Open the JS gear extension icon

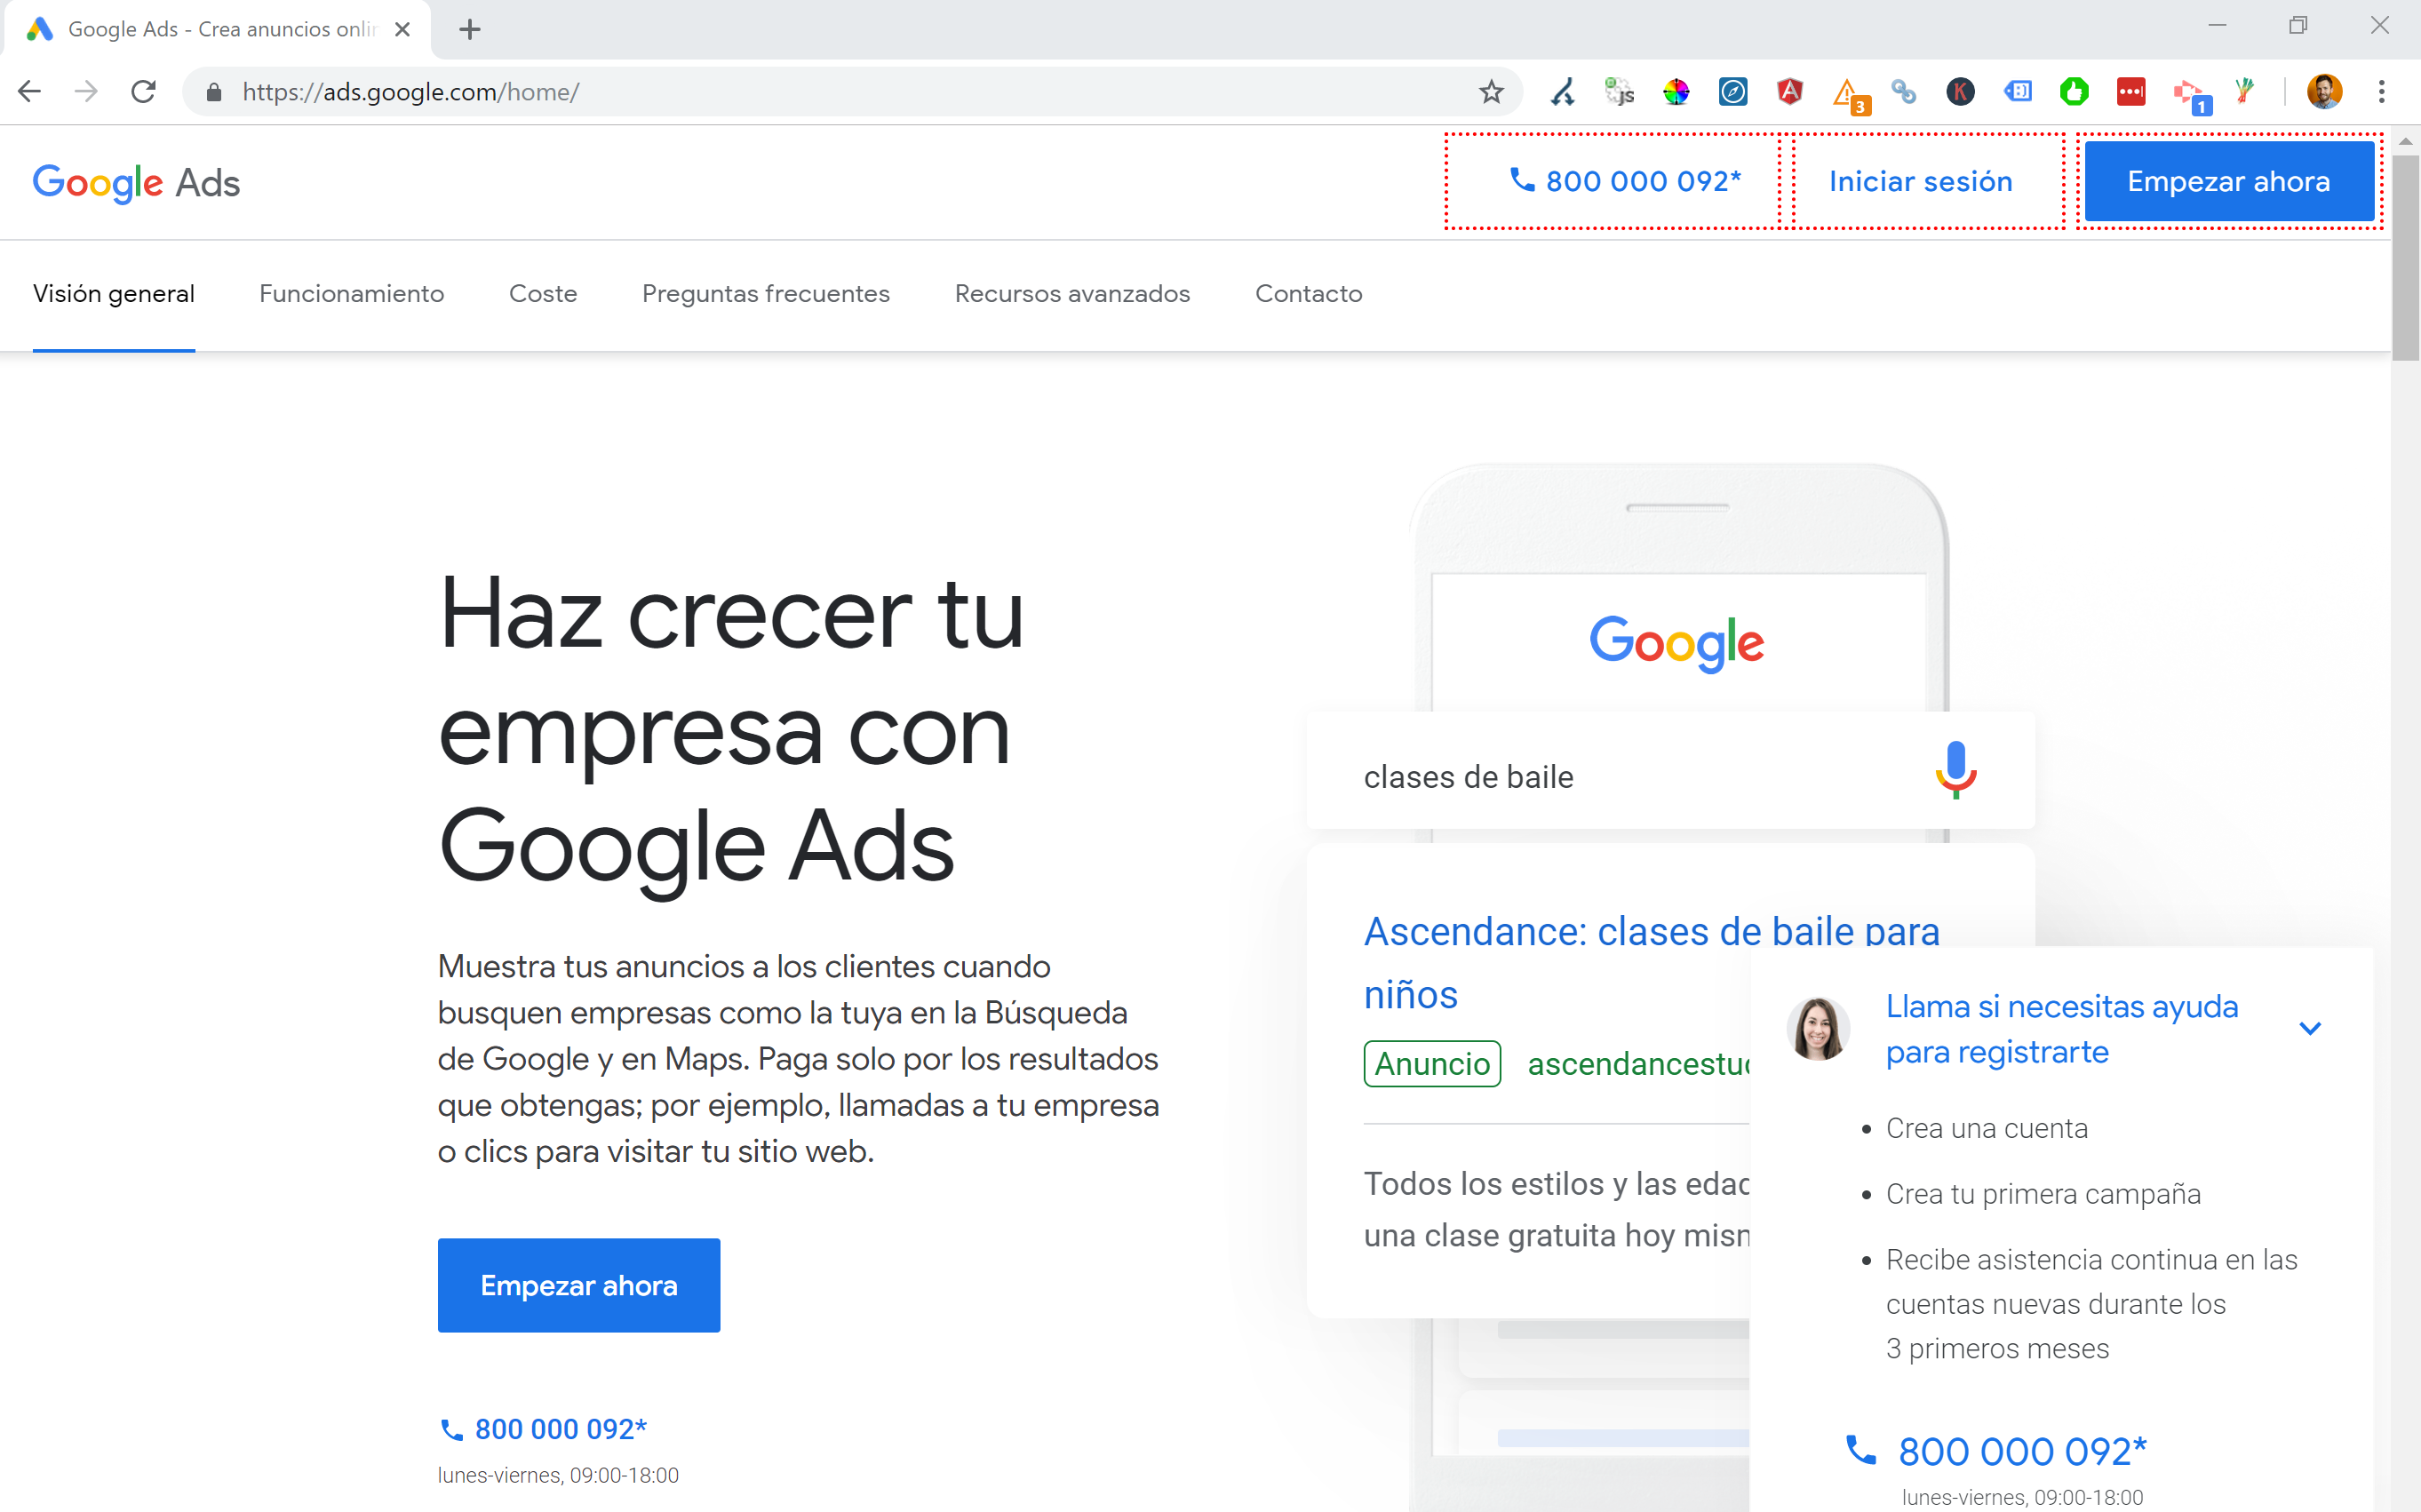pyautogui.click(x=1619, y=92)
